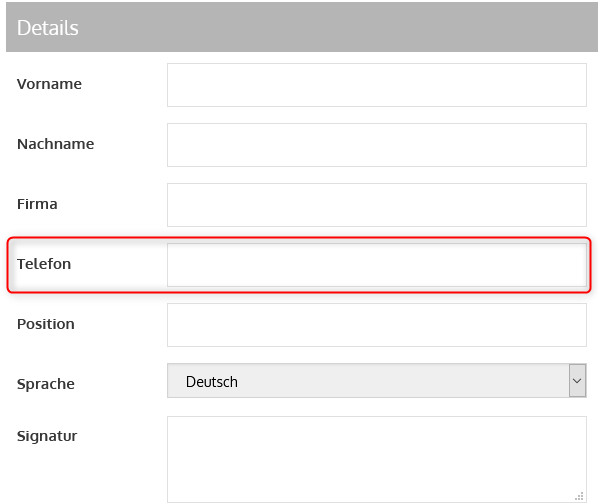Viewport: 598px width, 504px height.
Task: Click the chevron arrow on Sprache selector
Action: (x=577, y=380)
